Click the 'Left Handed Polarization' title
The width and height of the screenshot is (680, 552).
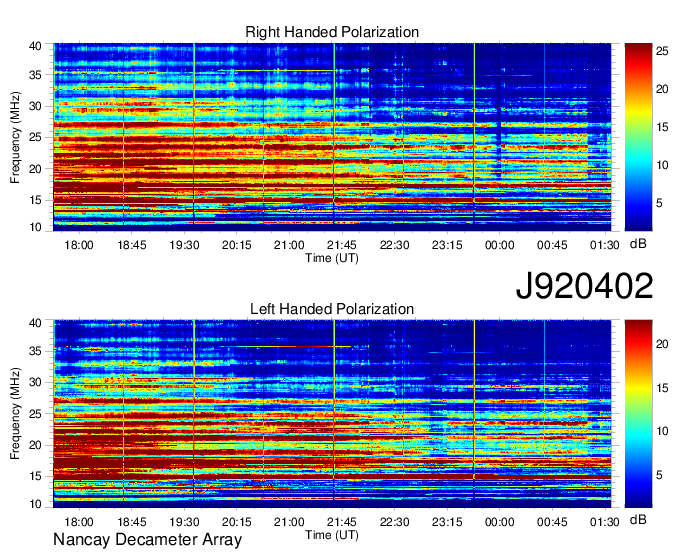[x=332, y=309]
